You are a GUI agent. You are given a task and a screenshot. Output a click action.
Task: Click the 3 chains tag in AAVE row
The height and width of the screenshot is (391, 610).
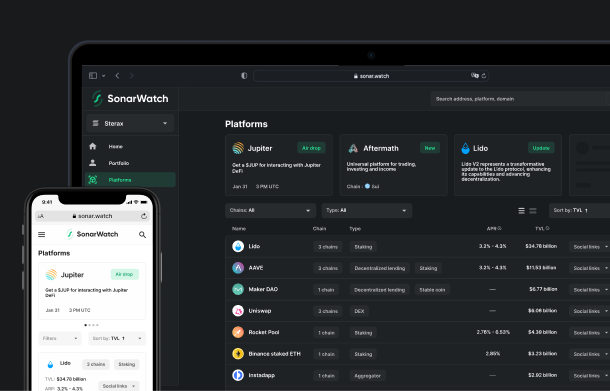(328, 268)
